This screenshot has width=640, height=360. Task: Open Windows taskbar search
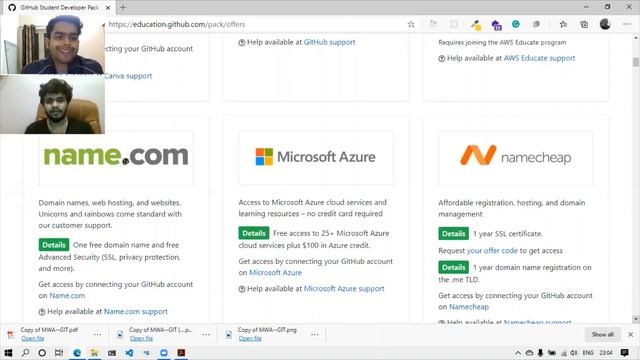[x=25, y=353]
